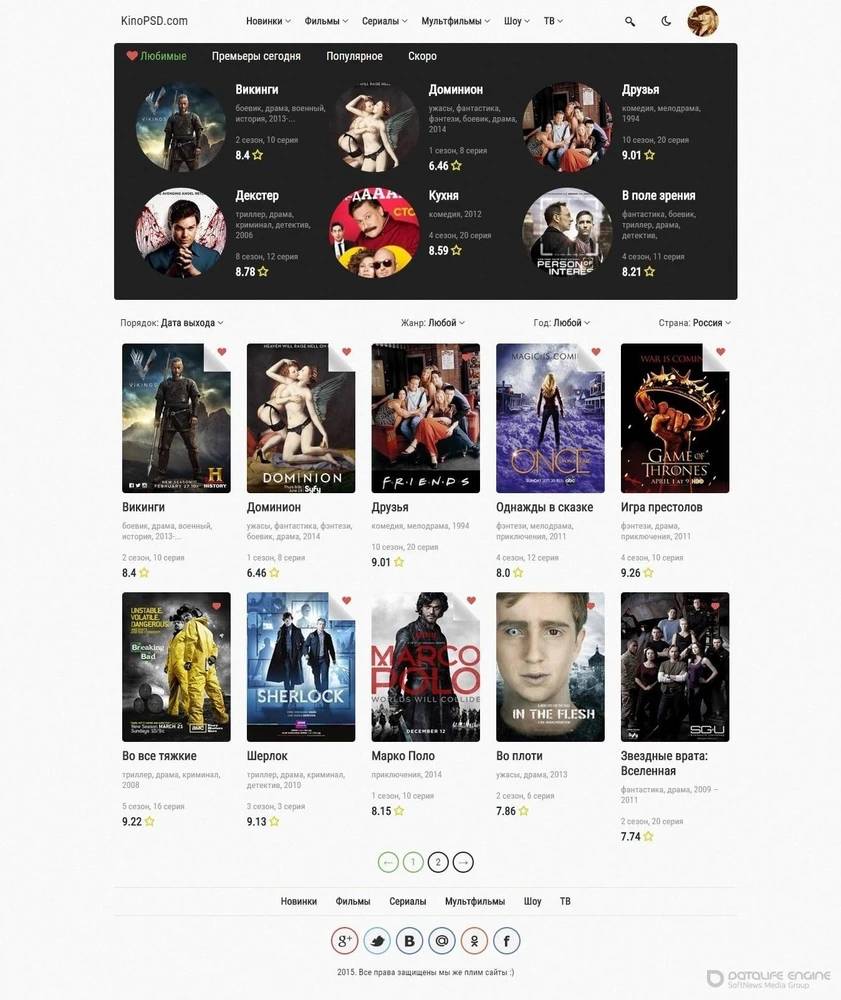This screenshot has height=1000, width=841.
Task: Go to page 2
Action: (438, 862)
